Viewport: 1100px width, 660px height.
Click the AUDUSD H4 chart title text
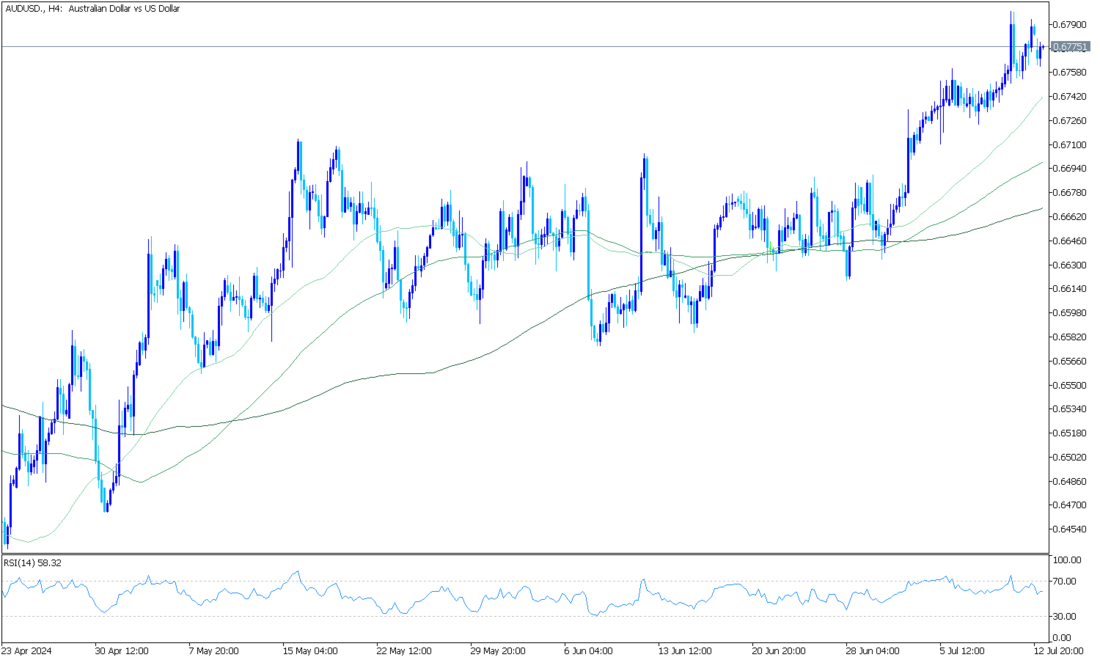tap(93, 9)
